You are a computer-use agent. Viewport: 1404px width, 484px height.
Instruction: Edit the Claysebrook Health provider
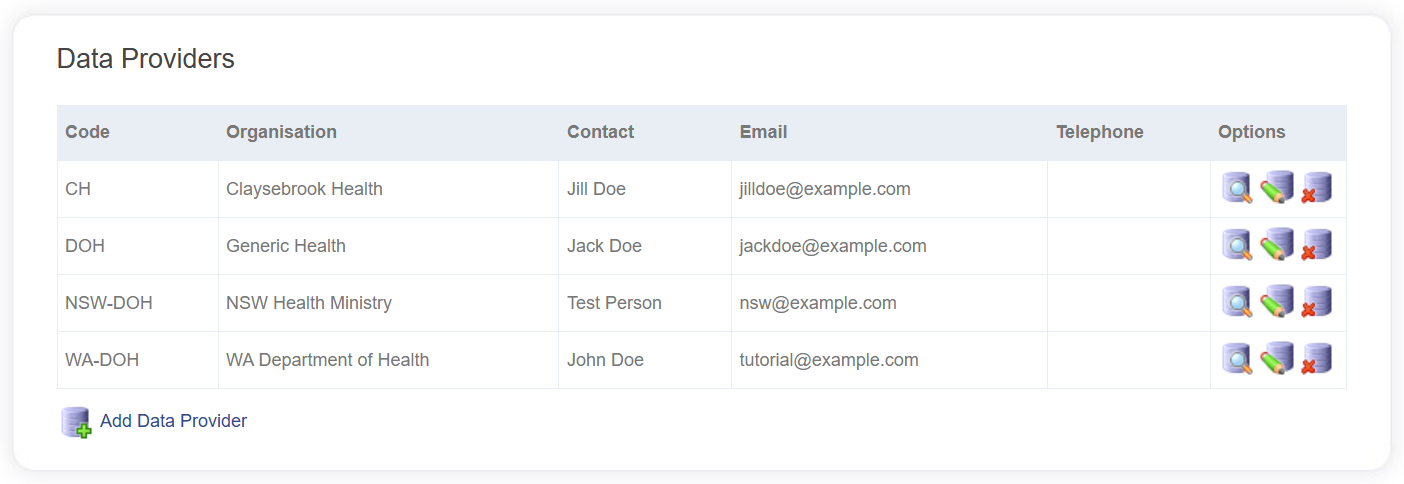1277,188
